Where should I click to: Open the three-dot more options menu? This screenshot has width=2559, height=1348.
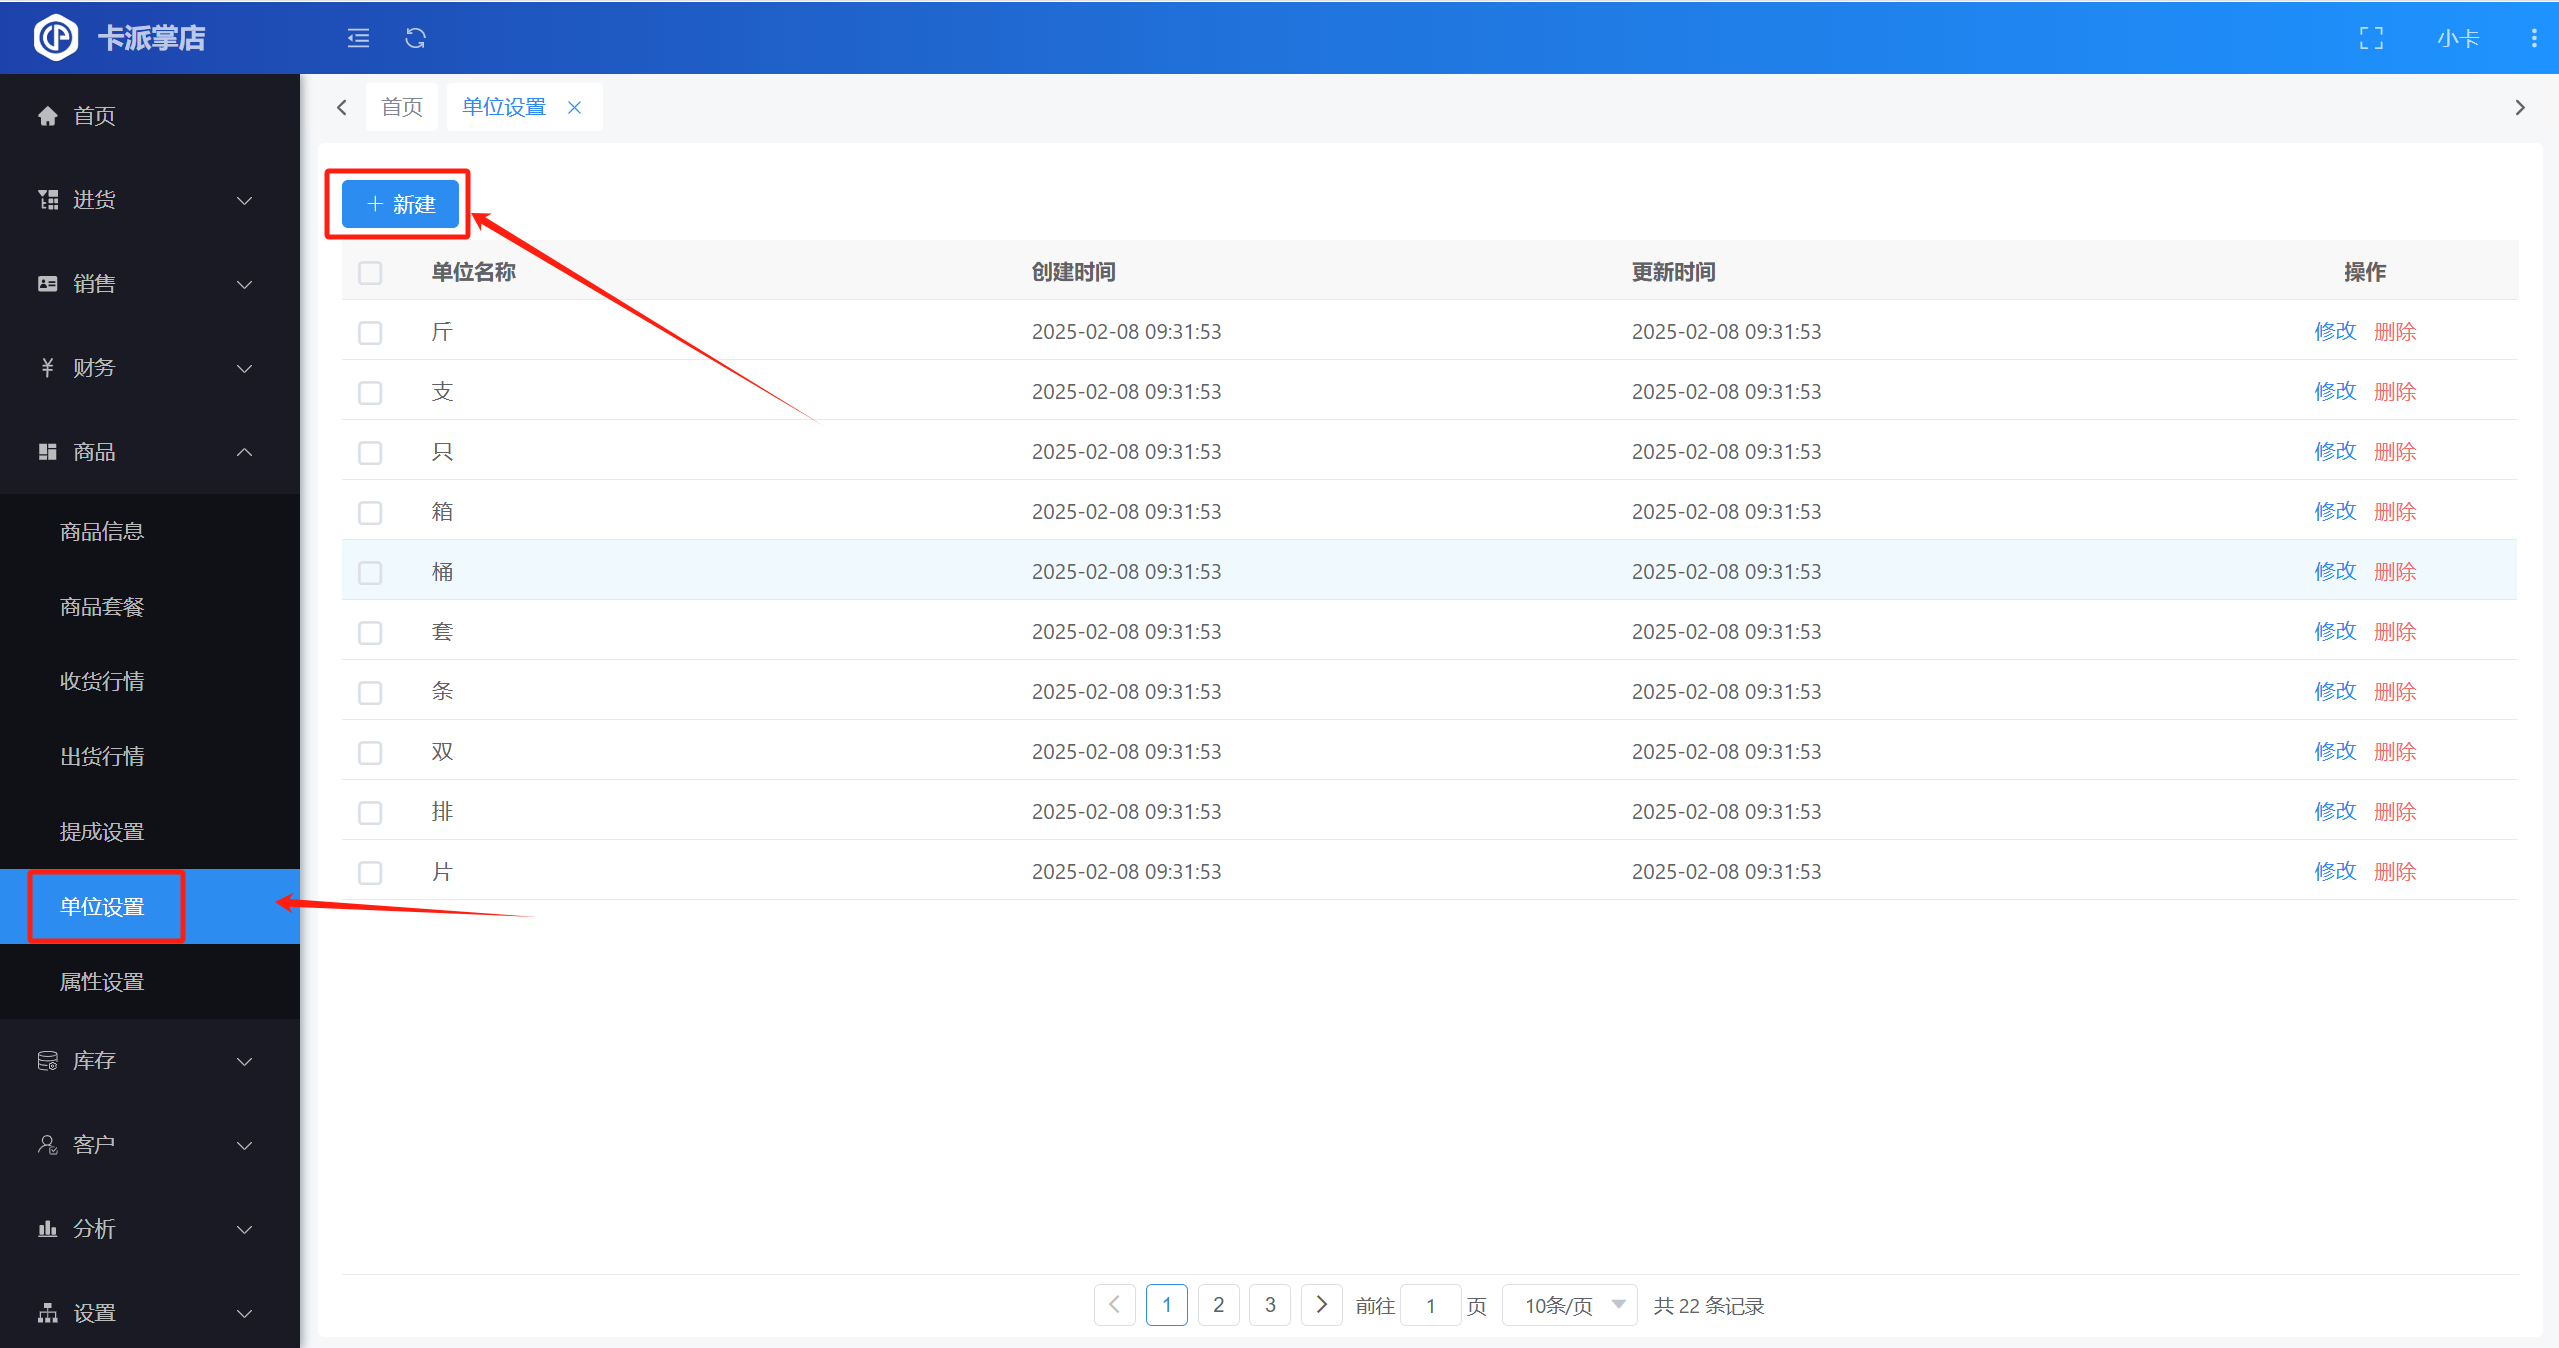pyautogui.click(x=2533, y=38)
